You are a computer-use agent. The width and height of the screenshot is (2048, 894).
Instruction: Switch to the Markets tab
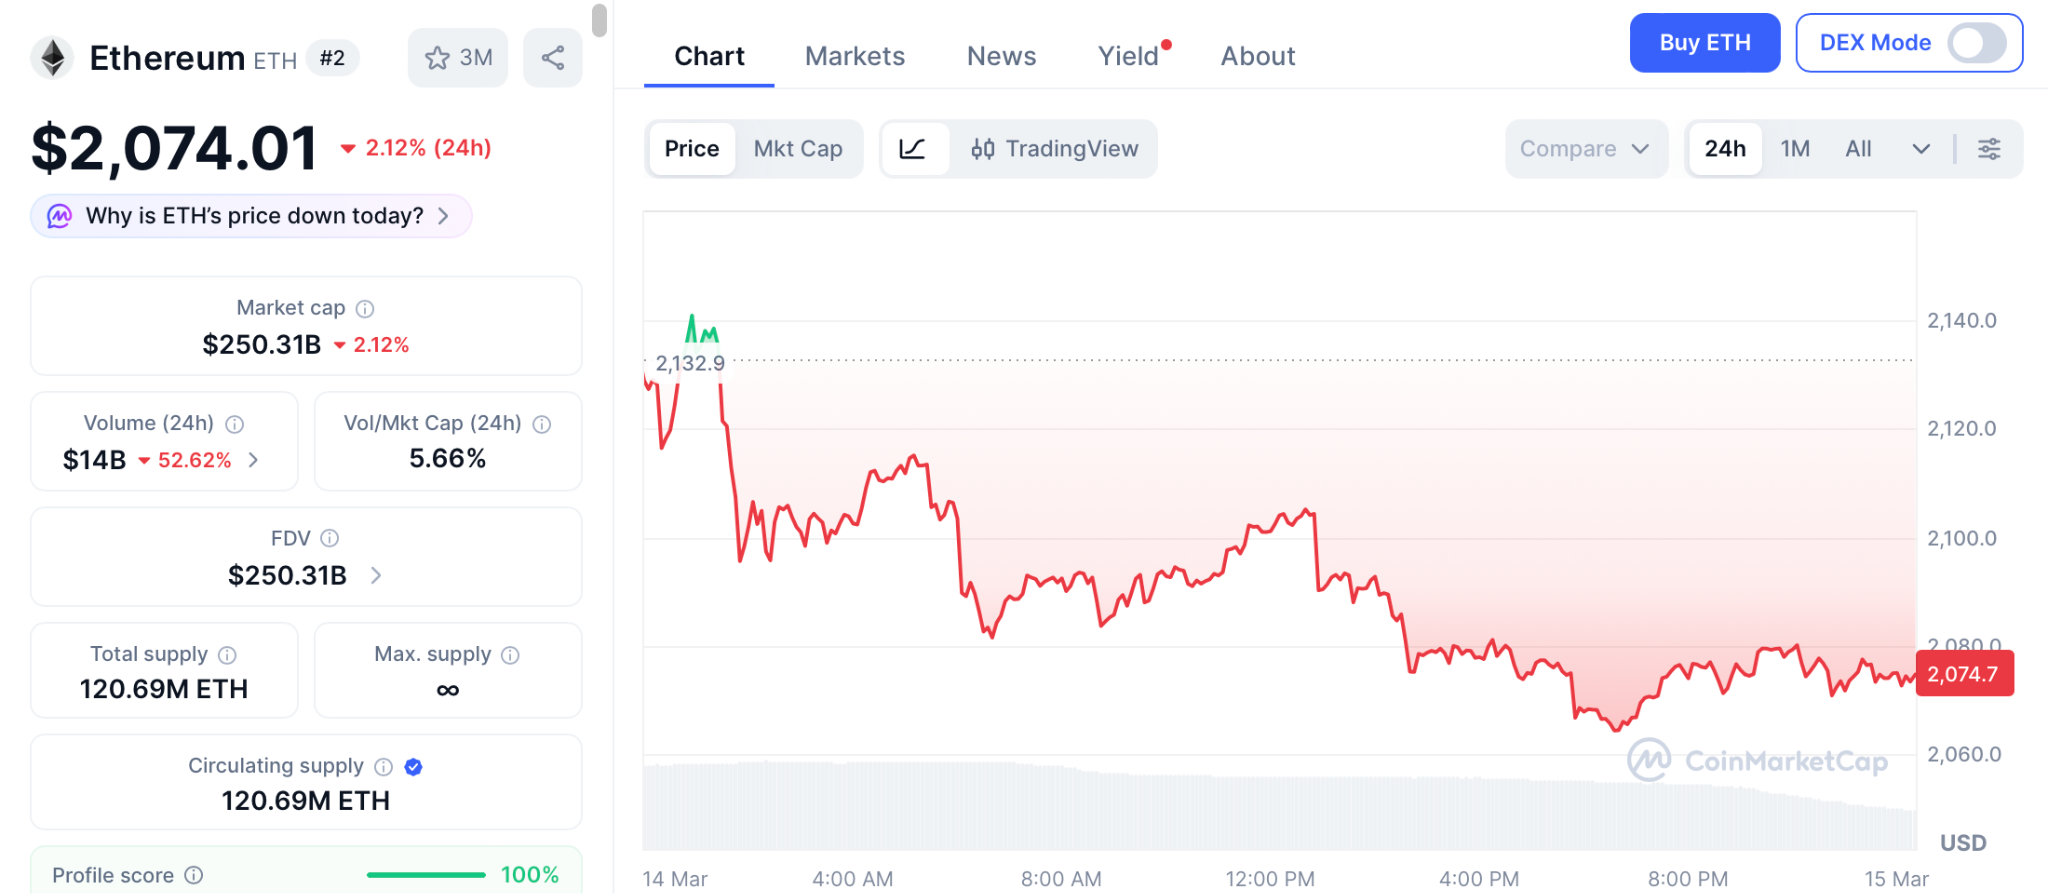tap(855, 56)
